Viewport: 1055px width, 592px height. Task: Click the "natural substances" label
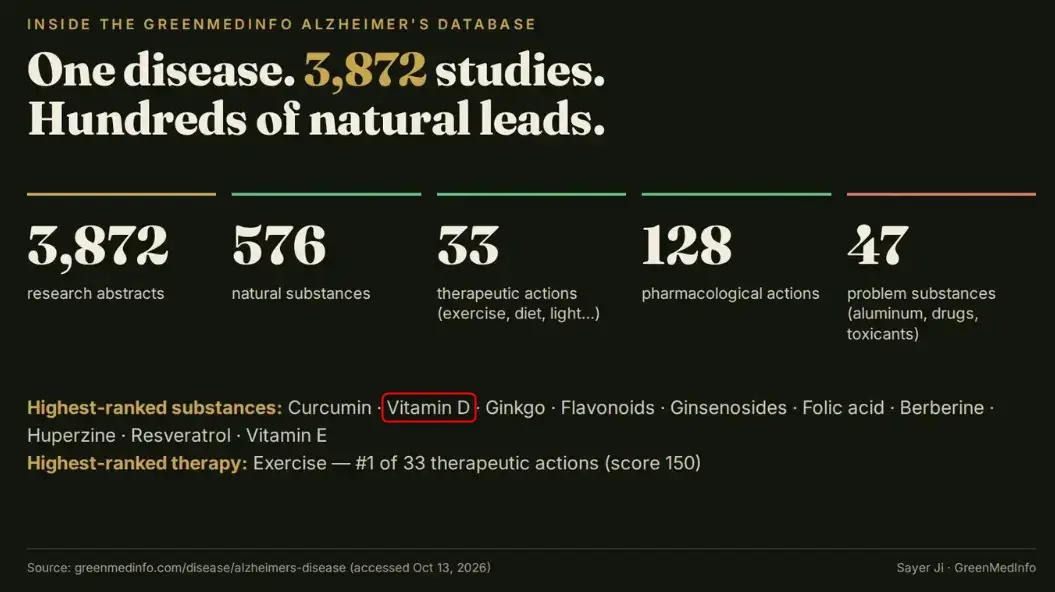[x=301, y=293]
